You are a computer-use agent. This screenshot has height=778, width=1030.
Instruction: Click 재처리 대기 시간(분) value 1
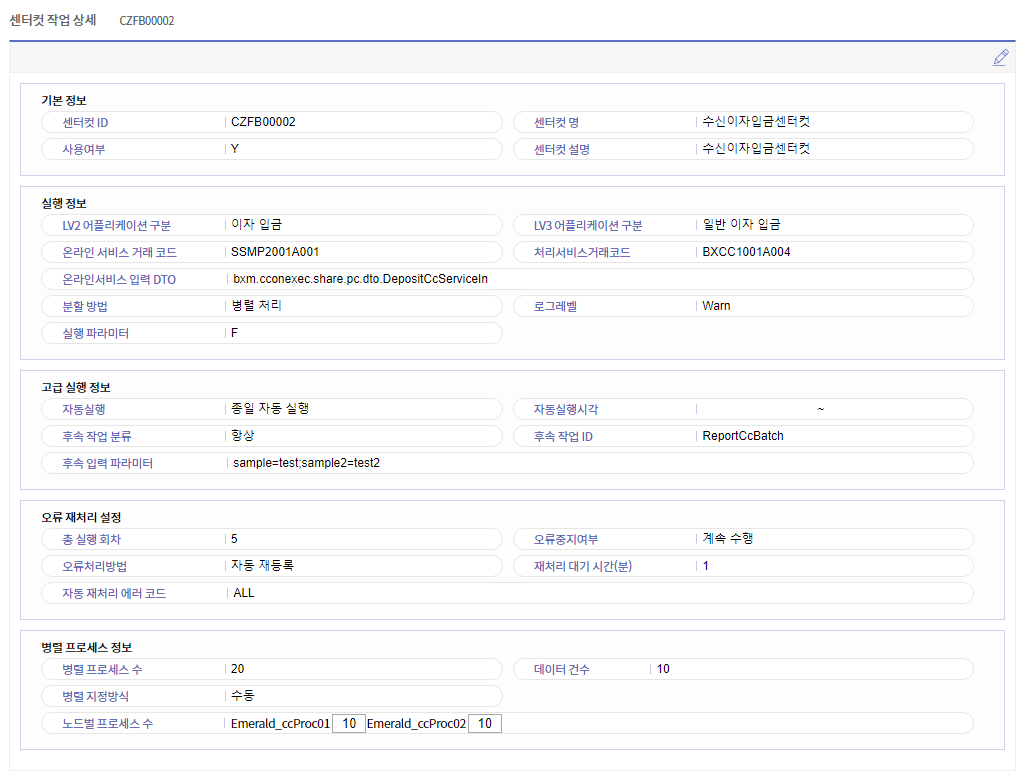(705, 566)
